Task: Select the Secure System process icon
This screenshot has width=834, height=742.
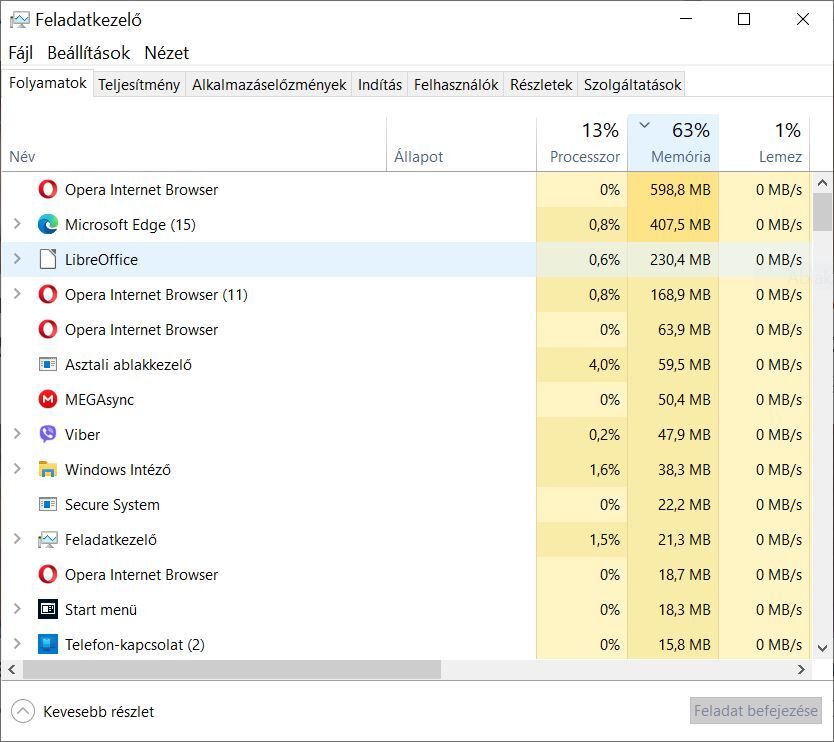Action: 48,505
